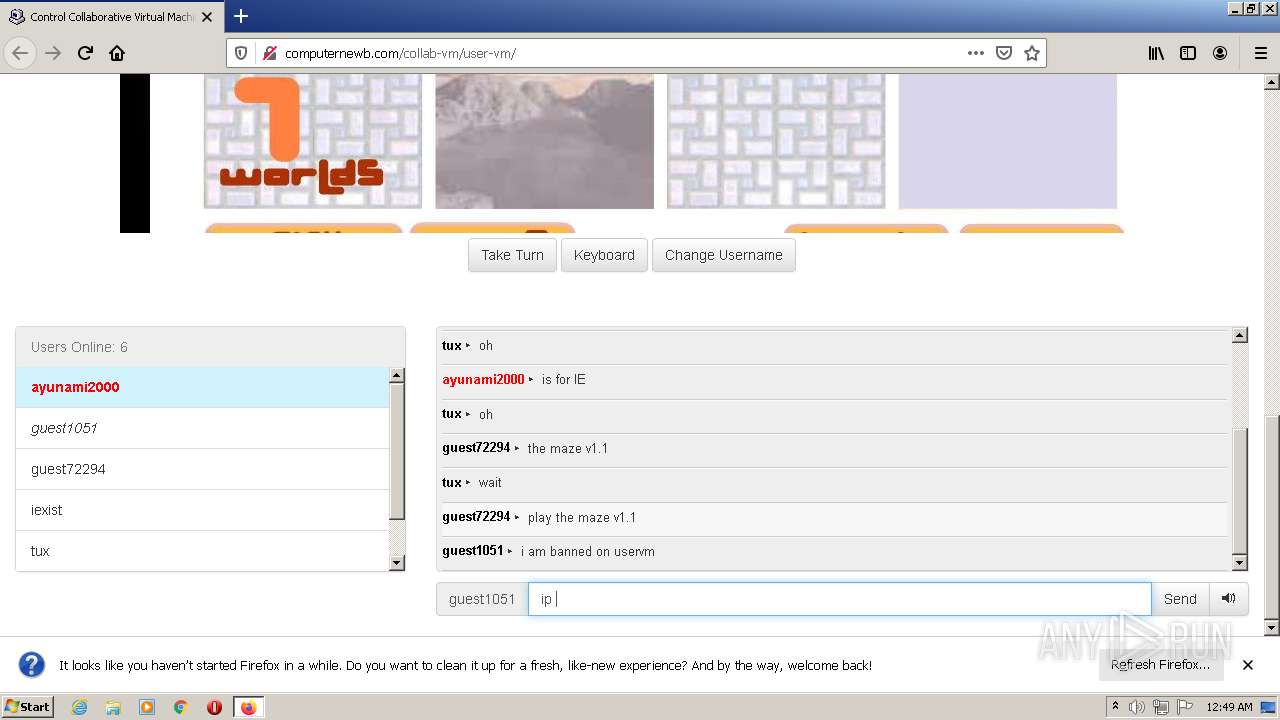Image resolution: width=1280 pixels, height=720 pixels.
Task: Open a new tab with the plus button
Action: pyautogui.click(x=241, y=16)
